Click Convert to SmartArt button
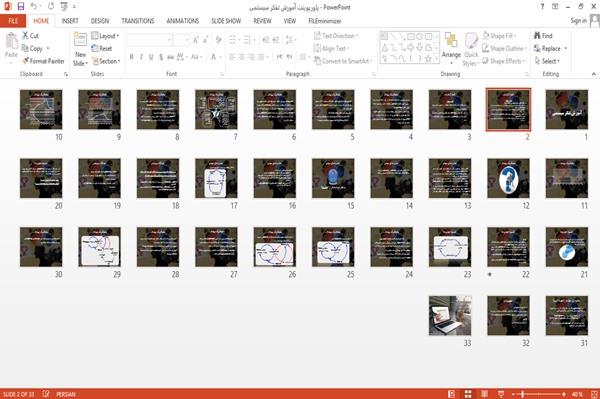 [343, 61]
